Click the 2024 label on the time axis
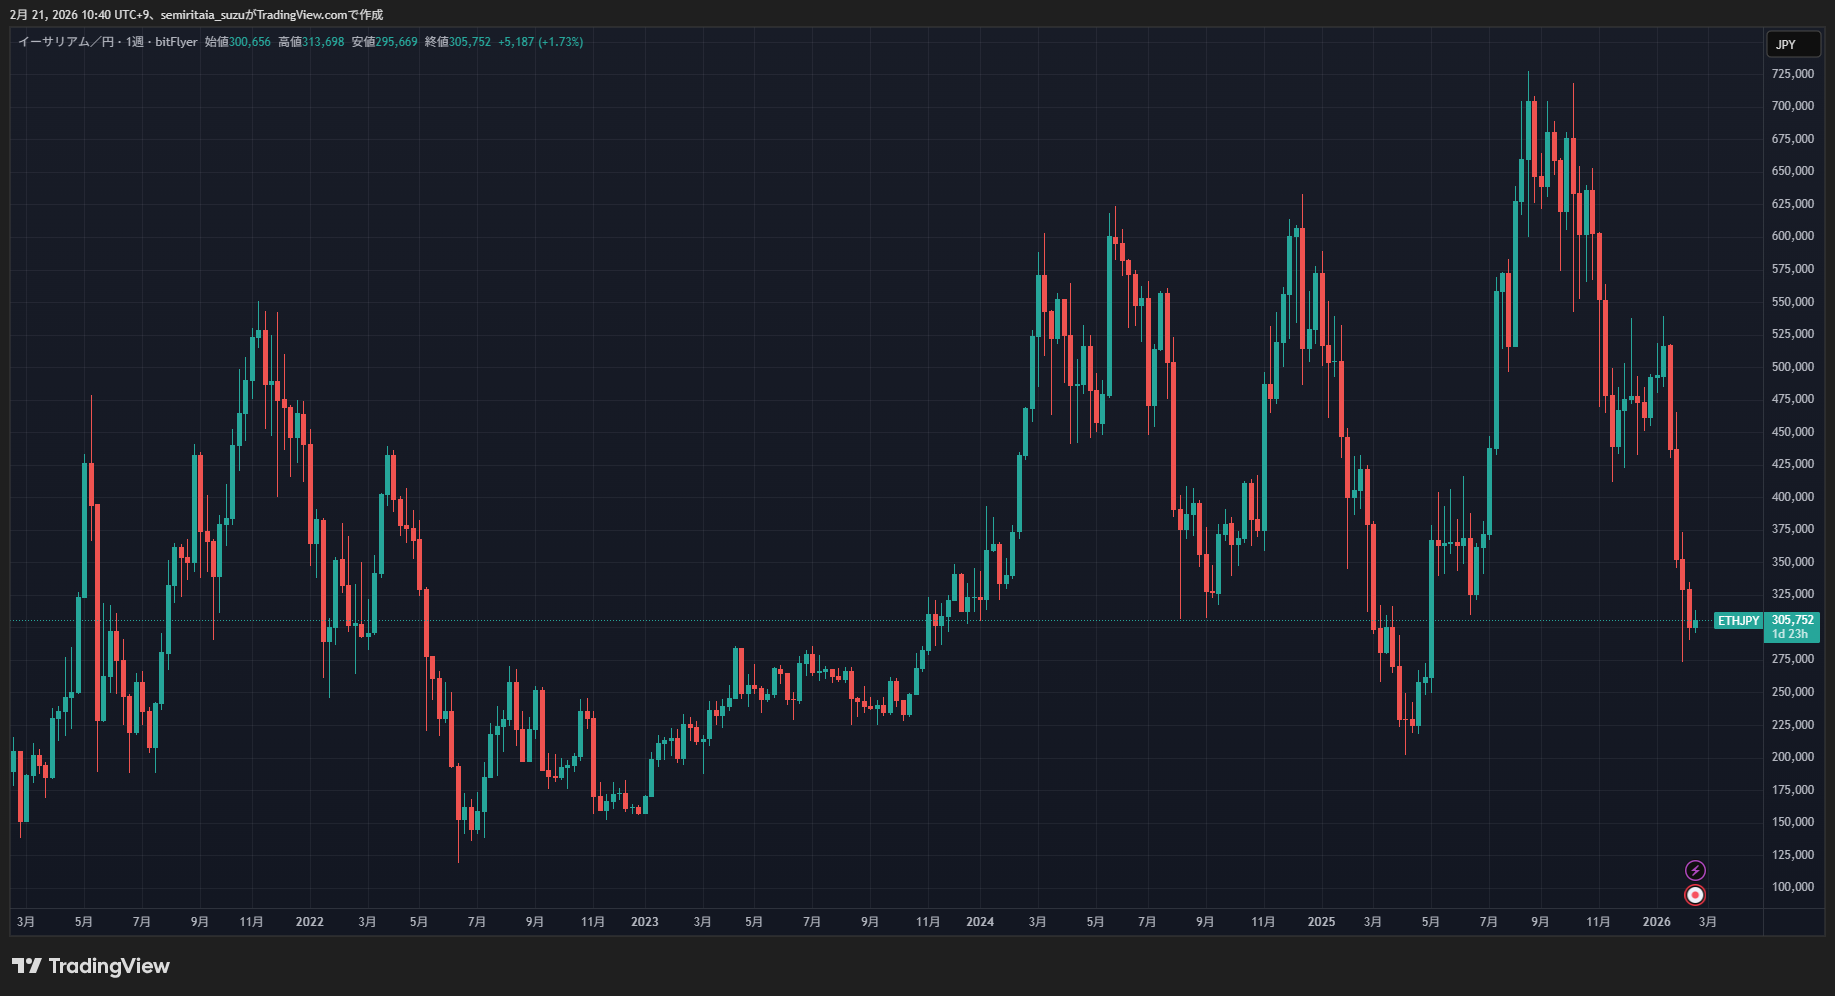This screenshot has height=996, width=1835. [x=980, y=922]
